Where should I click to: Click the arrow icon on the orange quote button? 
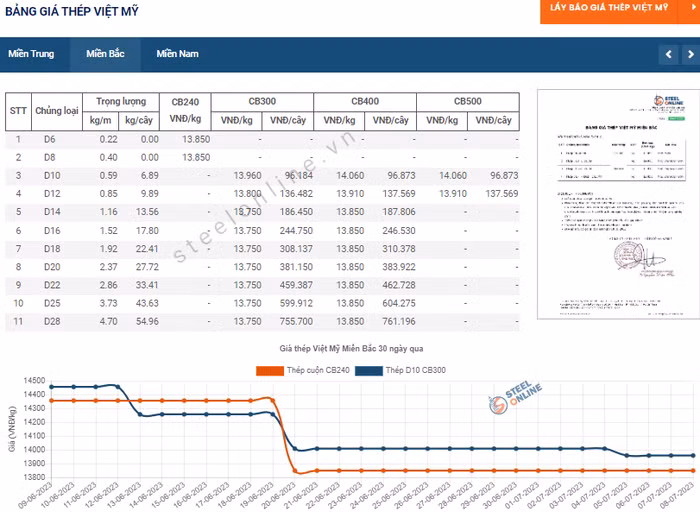pyautogui.click(x=680, y=7)
